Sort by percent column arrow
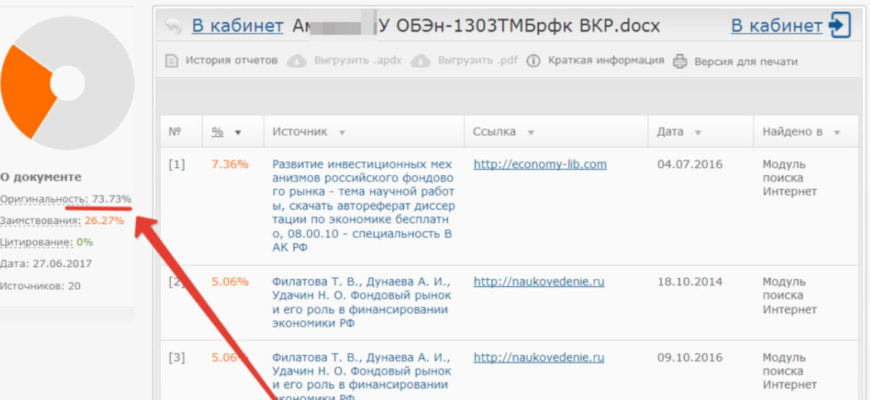This screenshot has width=870, height=400. [x=237, y=132]
